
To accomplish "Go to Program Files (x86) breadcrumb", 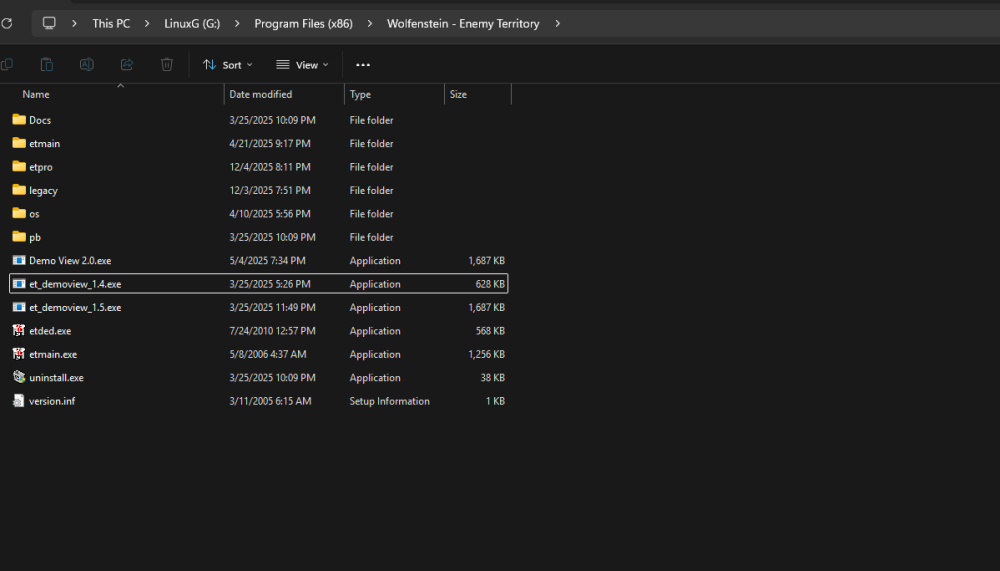I will (304, 24).
